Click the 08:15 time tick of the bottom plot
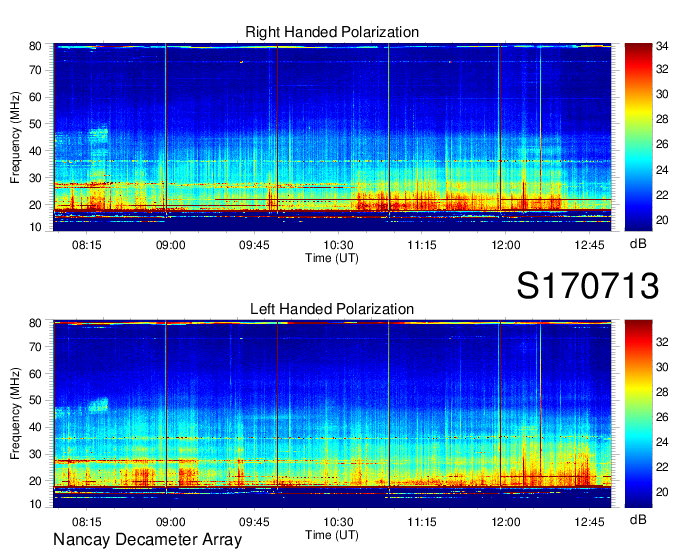The image size is (680, 552). [x=87, y=522]
